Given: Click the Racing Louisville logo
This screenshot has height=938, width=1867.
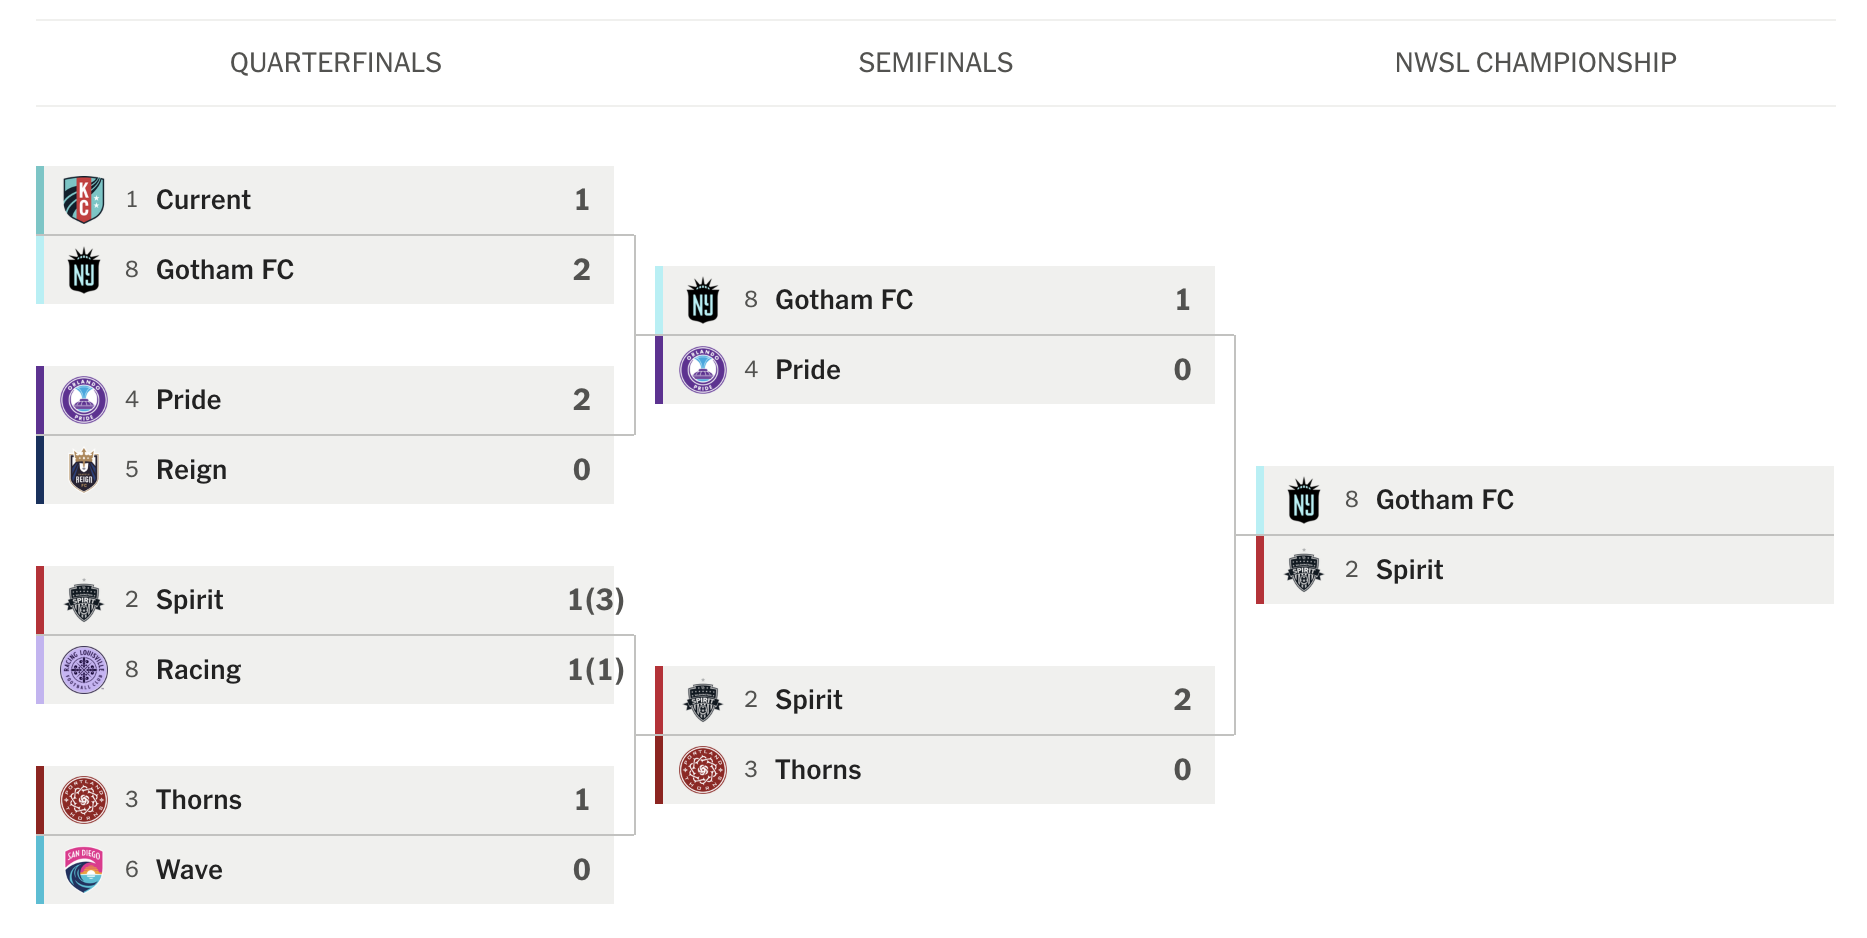Looking at the screenshot, I should 84,670.
